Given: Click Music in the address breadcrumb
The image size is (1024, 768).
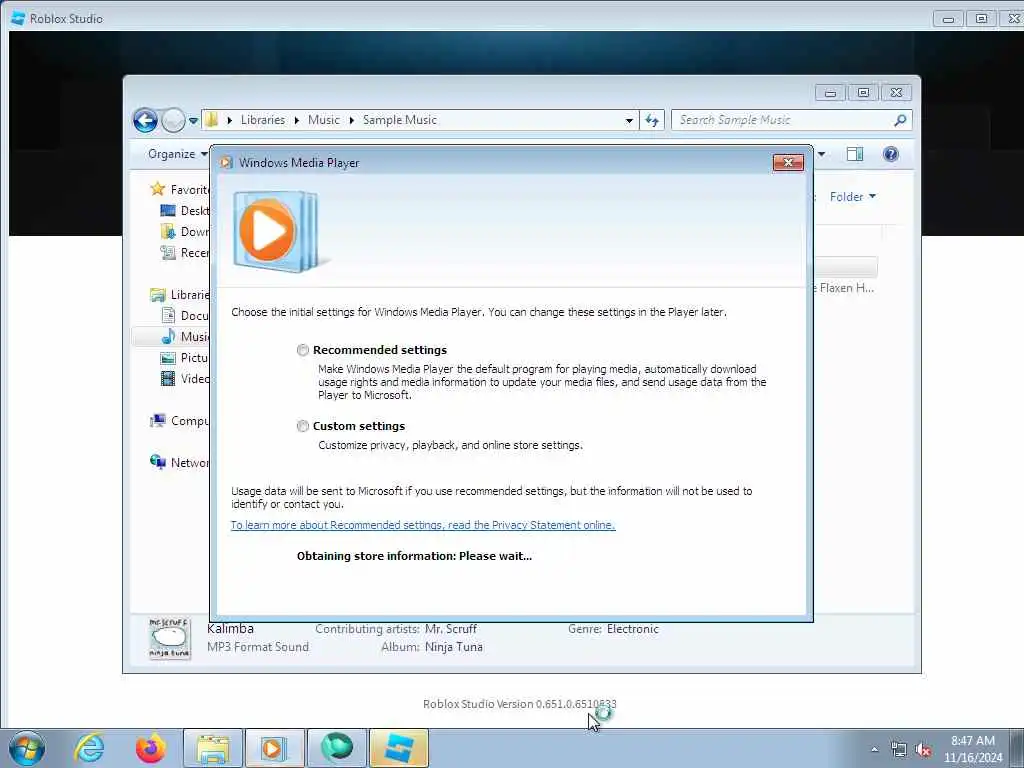Looking at the screenshot, I should click(x=323, y=120).
